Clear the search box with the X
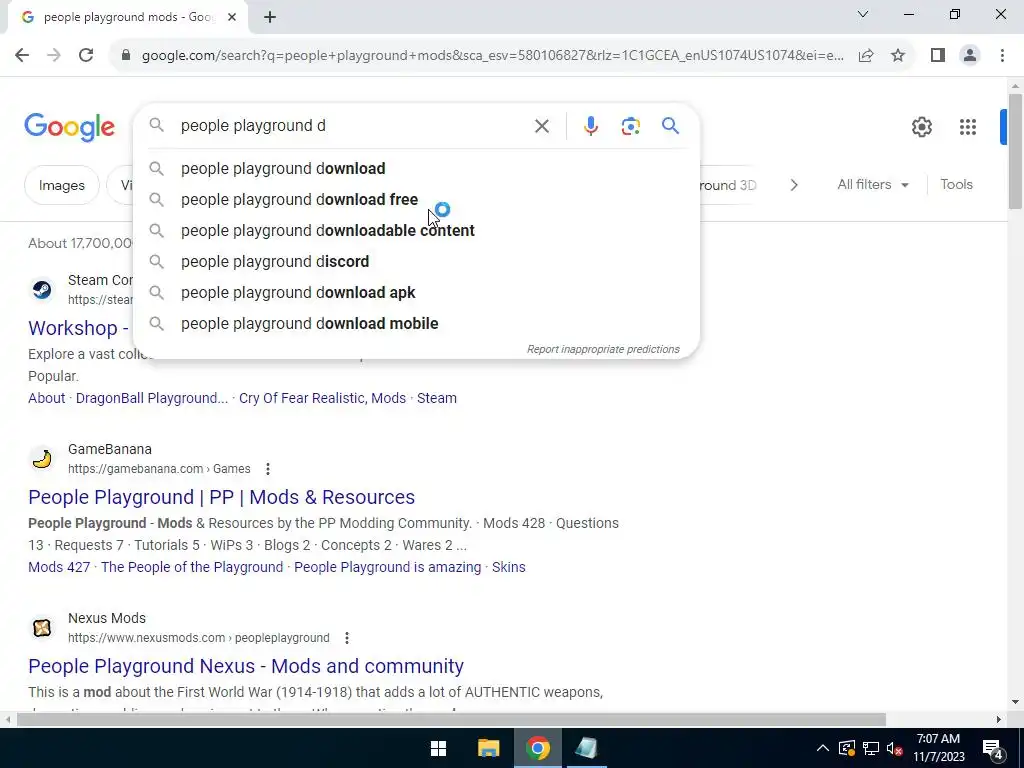1024x768 pixels. click(x=541, y=126)
